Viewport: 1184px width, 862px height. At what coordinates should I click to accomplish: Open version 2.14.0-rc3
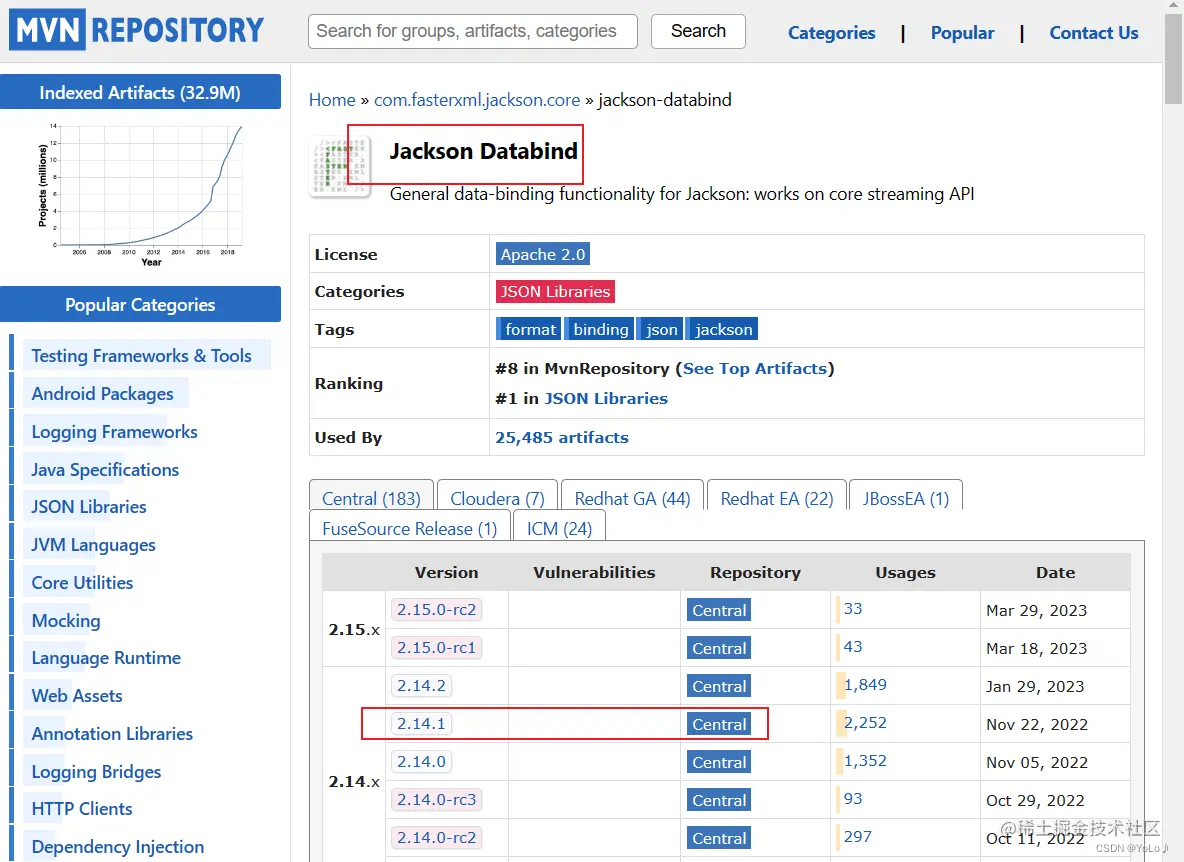pyautogui.click(x=436, y=799)
